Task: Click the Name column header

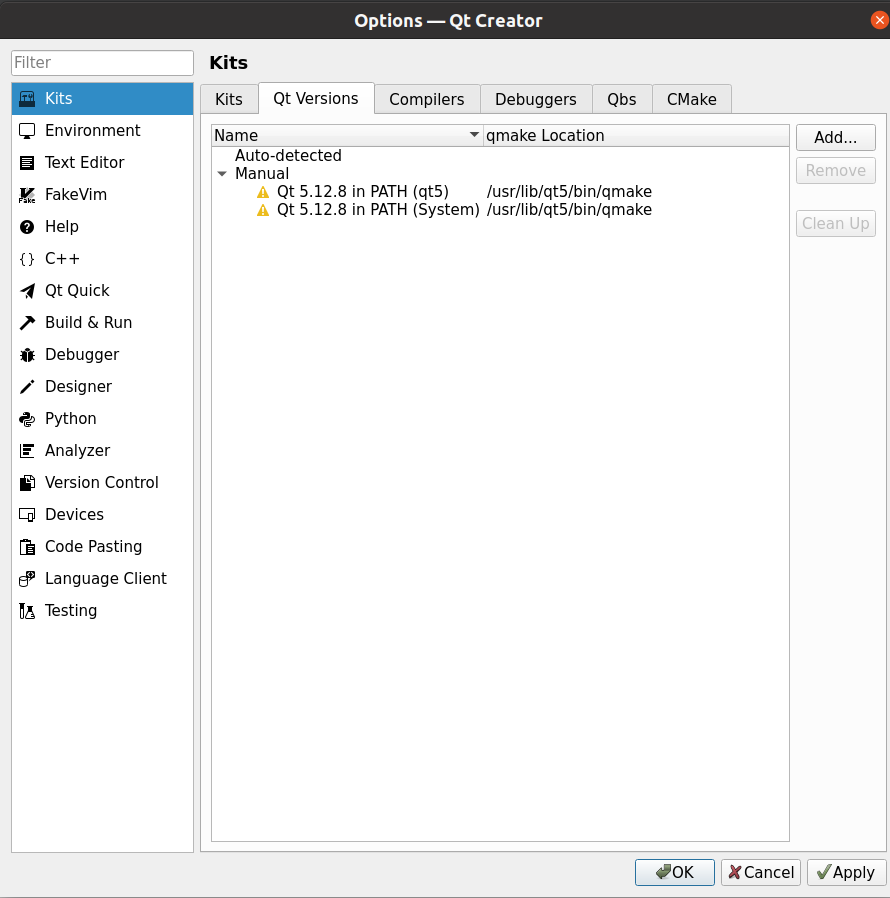Action: 347,136
